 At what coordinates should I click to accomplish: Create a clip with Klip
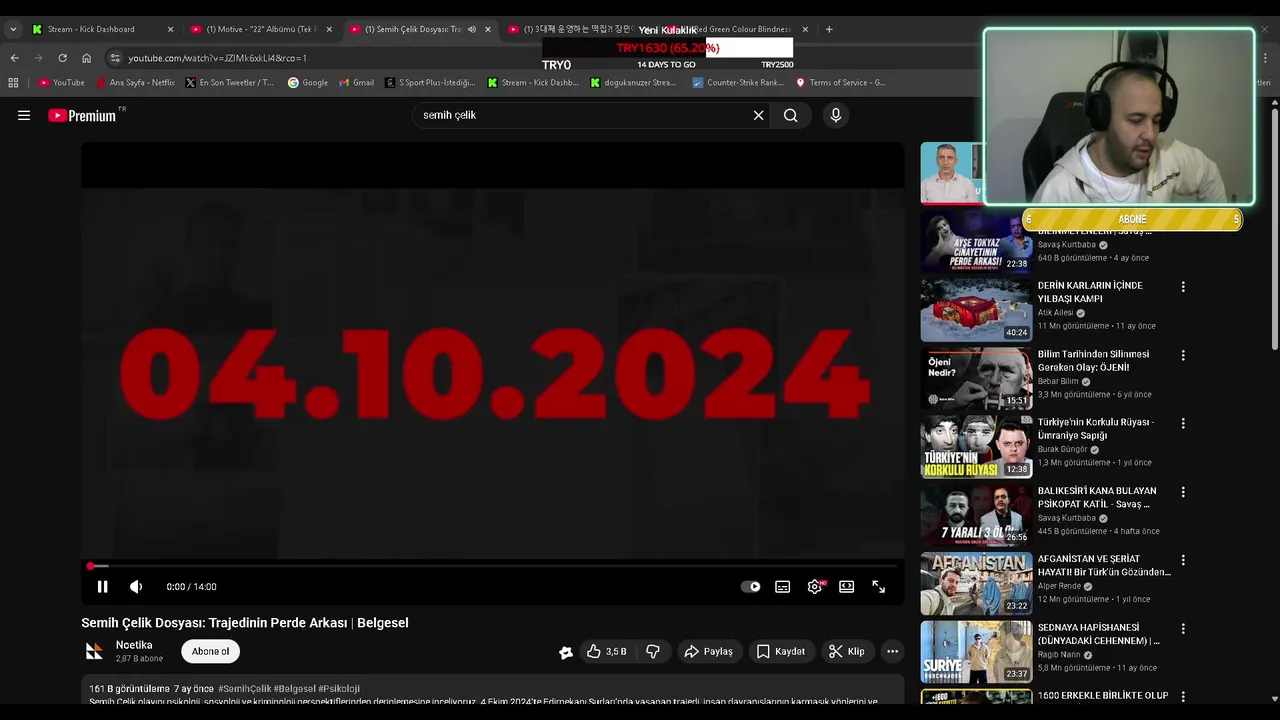846,651
